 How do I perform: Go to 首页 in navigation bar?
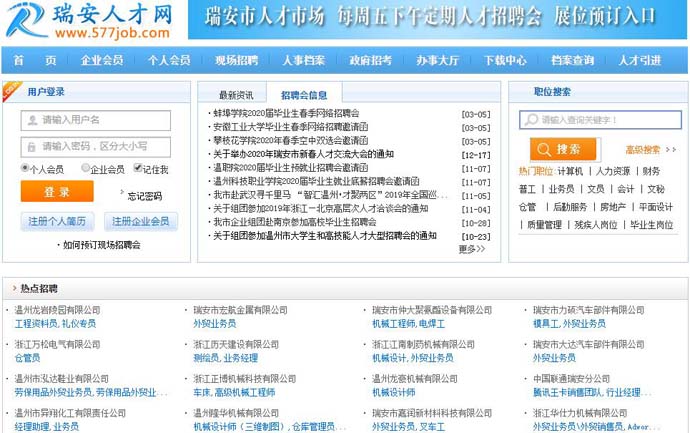click(35, 60)
